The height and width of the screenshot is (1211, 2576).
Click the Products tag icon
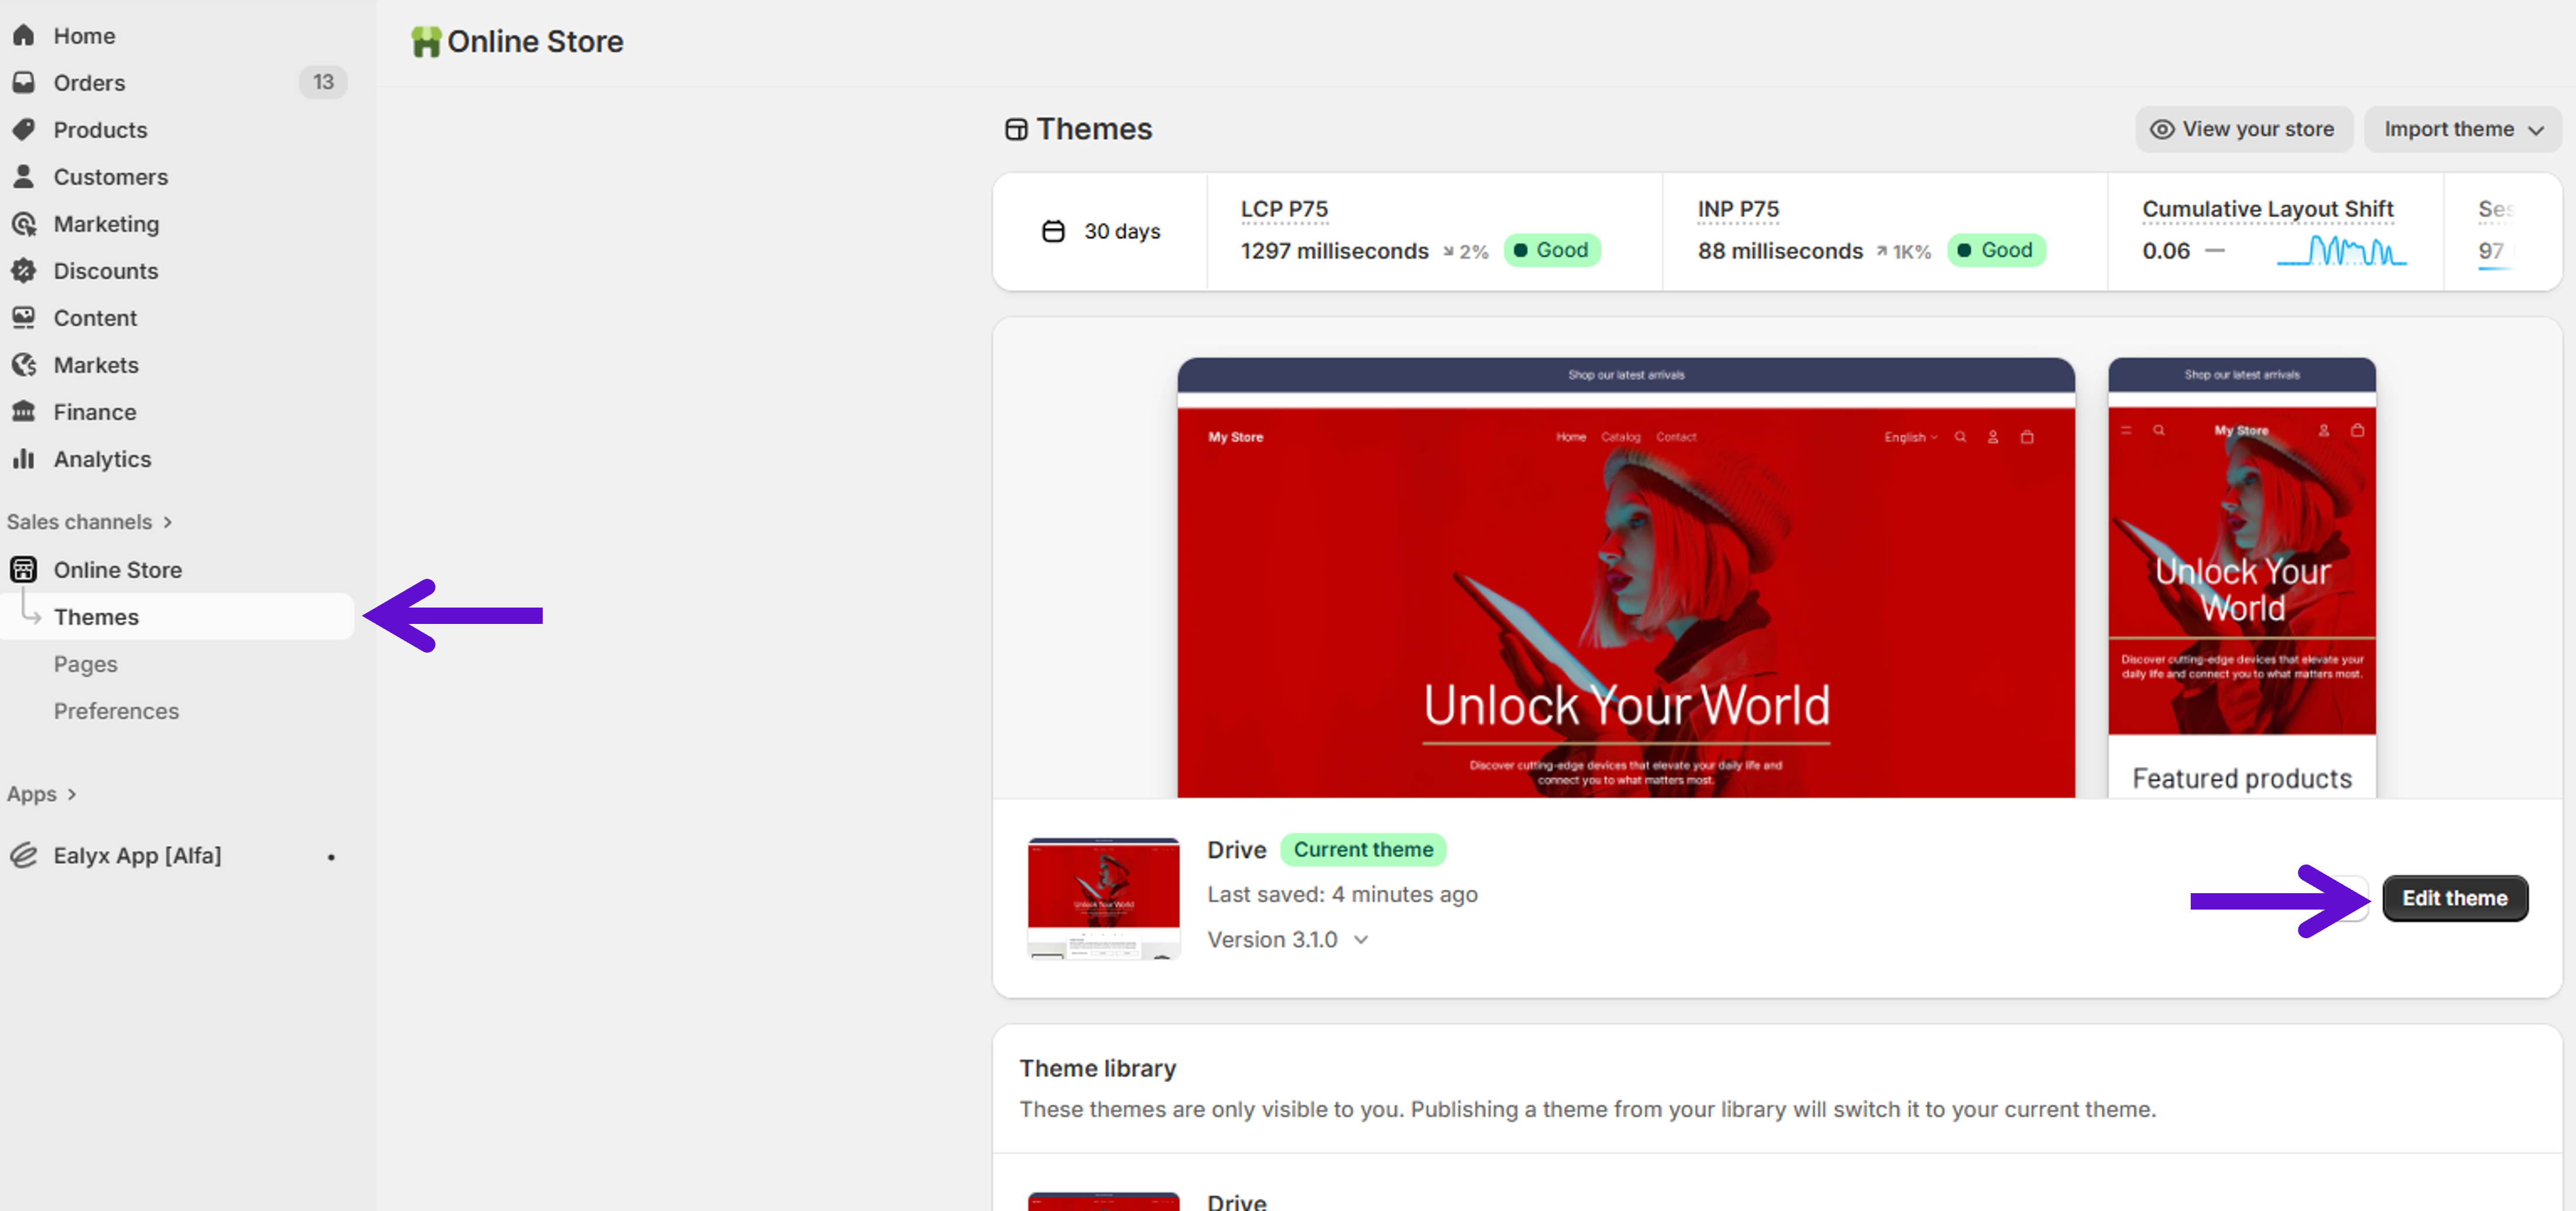click(24, 130)
